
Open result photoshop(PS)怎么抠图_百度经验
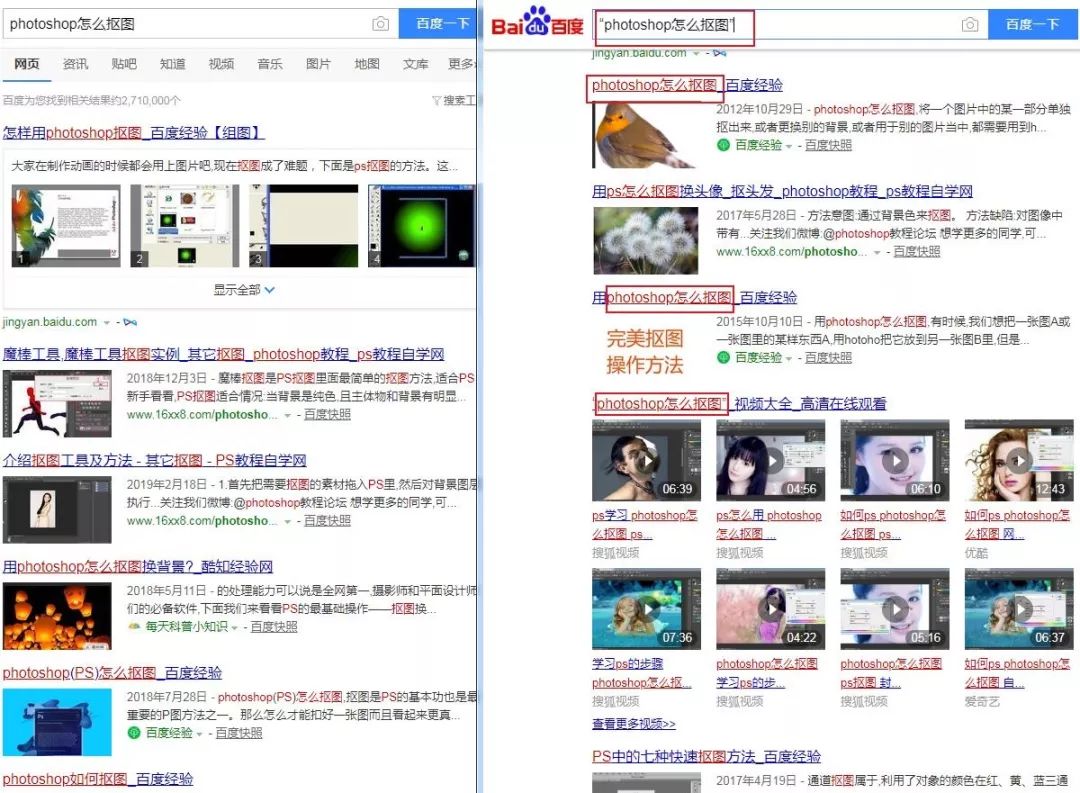[x=112, y=672]
